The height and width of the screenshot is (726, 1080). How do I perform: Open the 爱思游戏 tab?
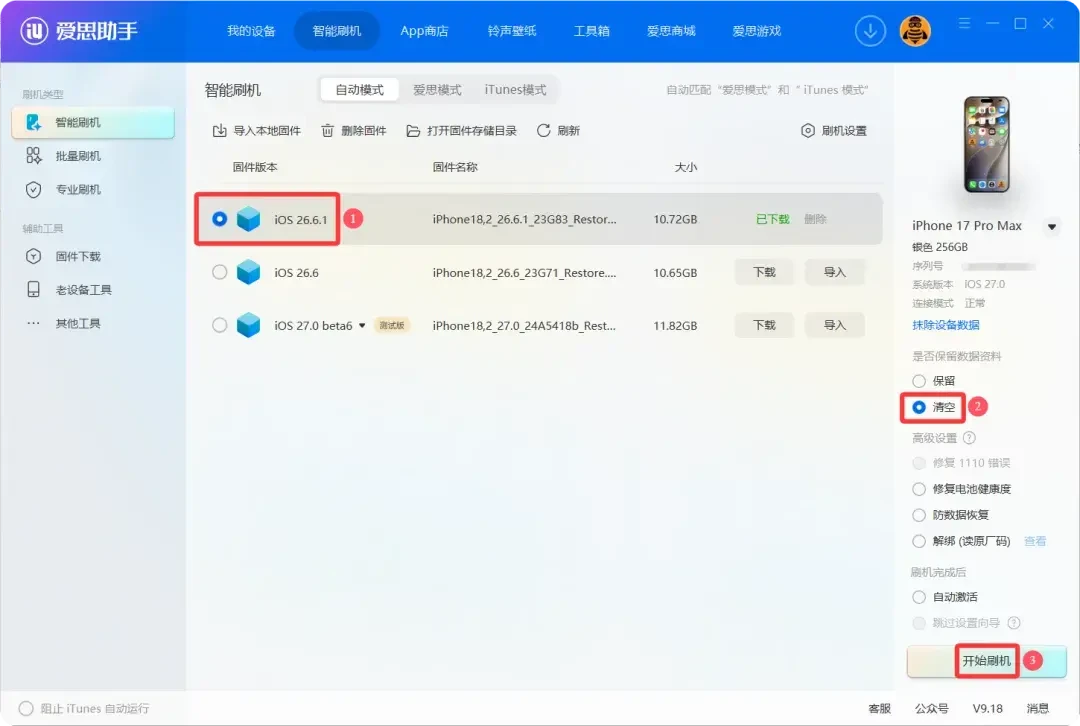pyautogui.click(x=756, y=31)
